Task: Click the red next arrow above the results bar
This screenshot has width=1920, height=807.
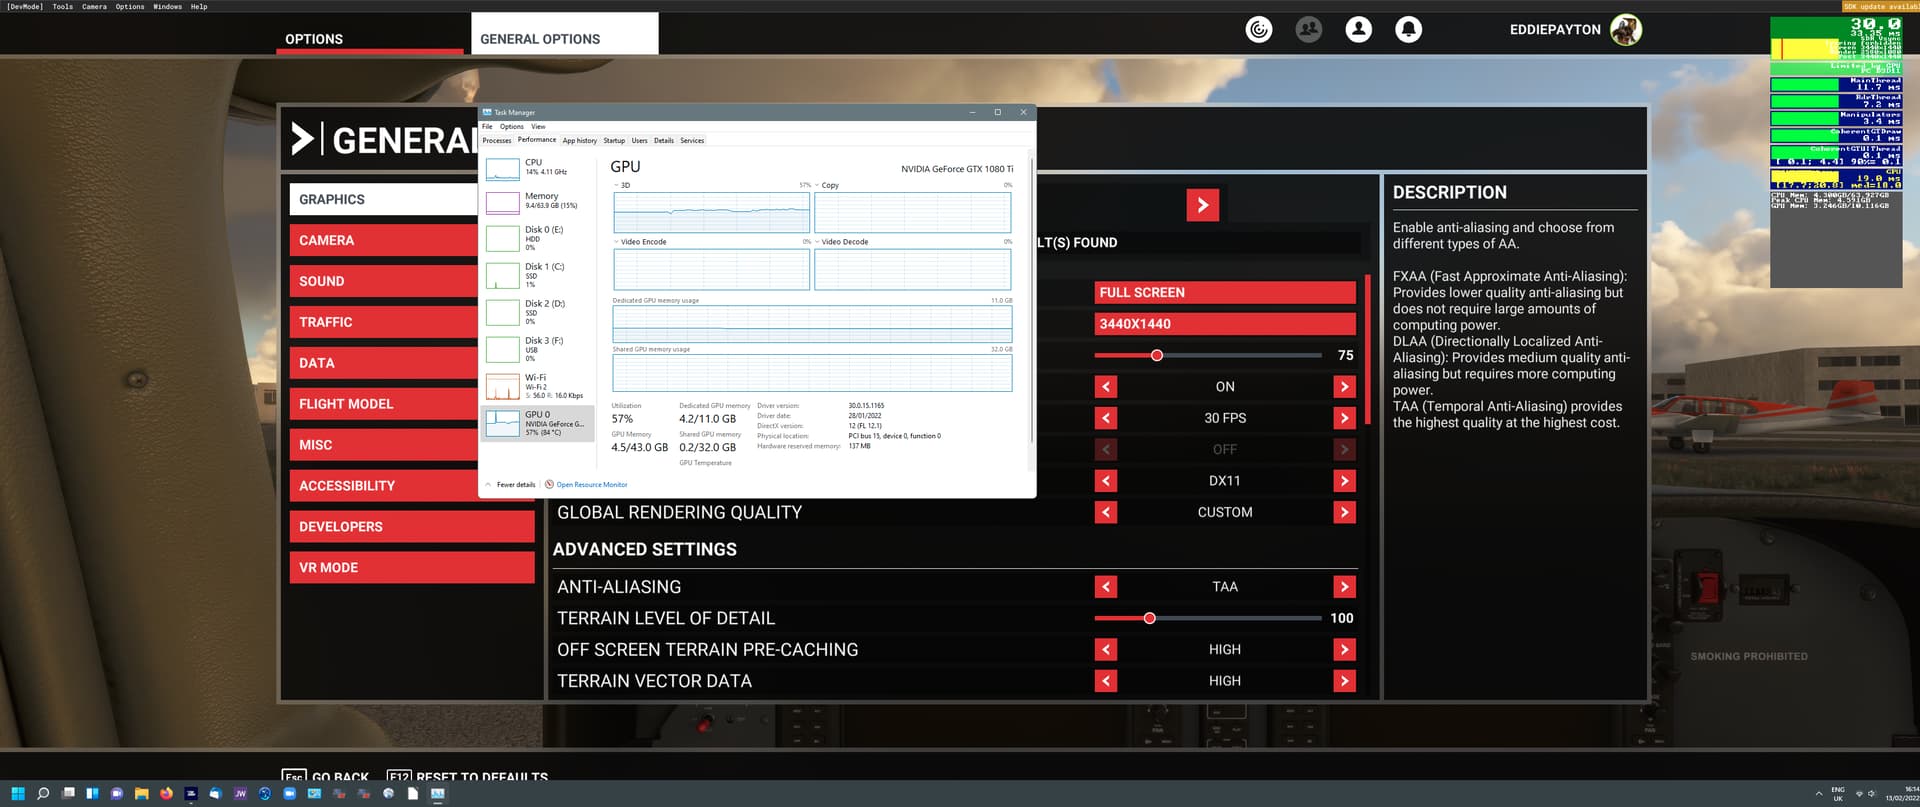Action: point(1202,205)
